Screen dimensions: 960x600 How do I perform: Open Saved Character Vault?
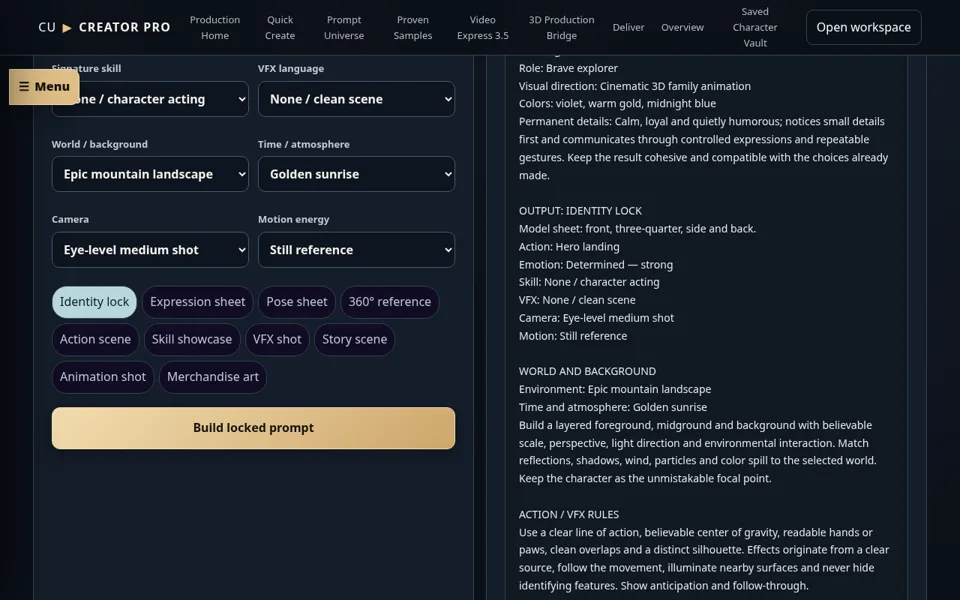coord(755,28)
